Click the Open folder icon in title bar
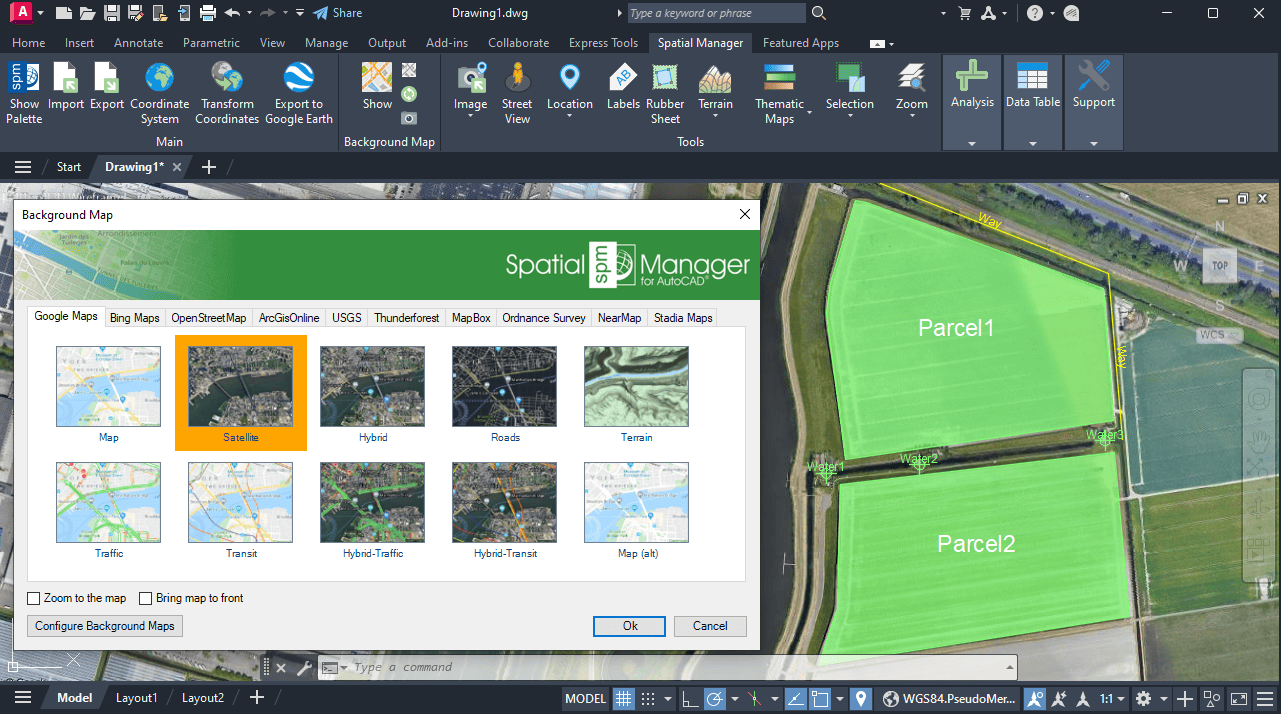 [x=88, y=13]
